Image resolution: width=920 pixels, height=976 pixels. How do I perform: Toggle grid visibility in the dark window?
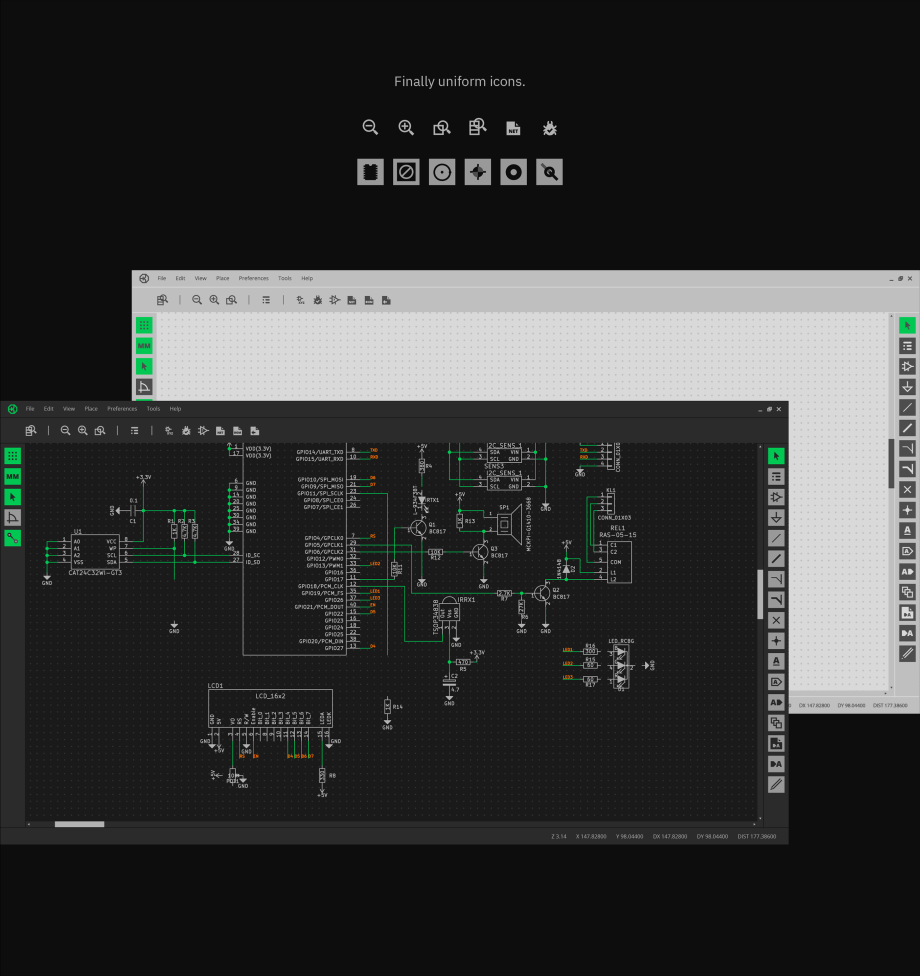click(12, 456)
